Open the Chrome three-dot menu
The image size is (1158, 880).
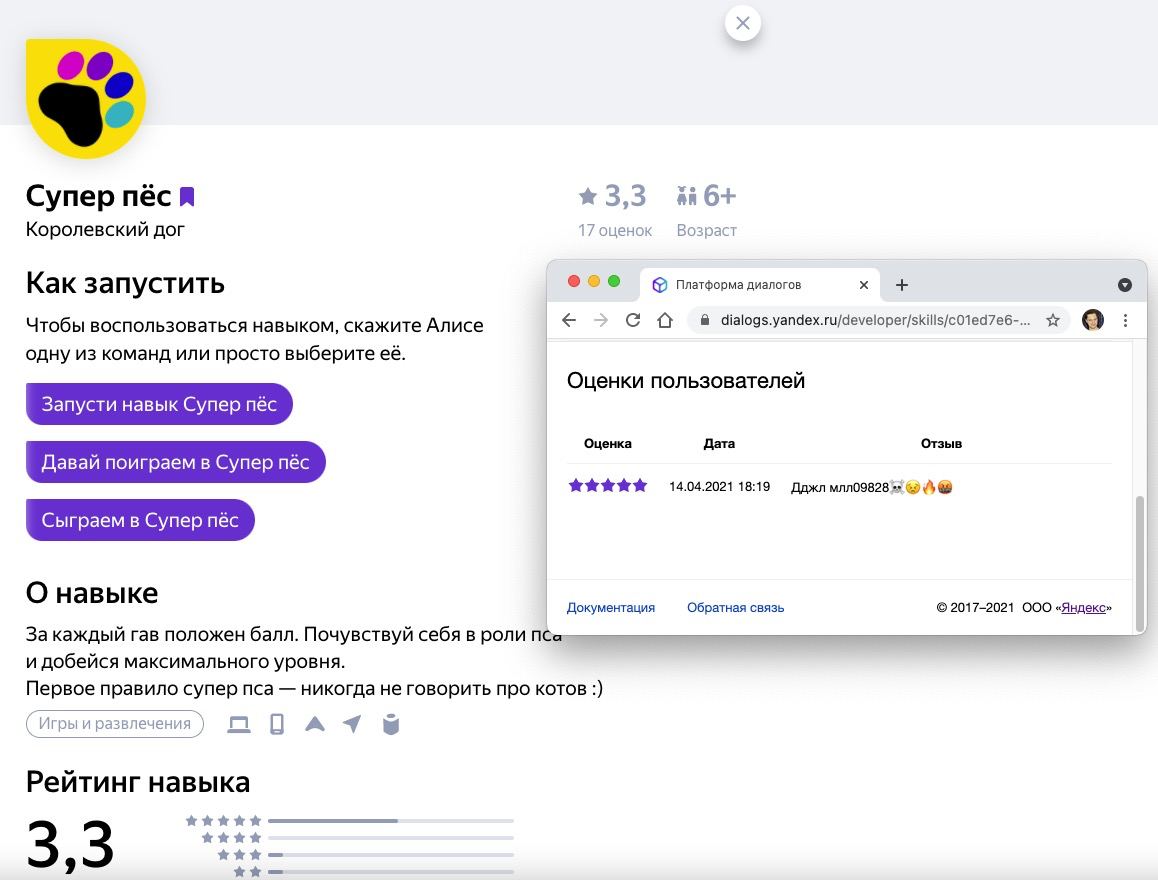click(x=1126, y=320)
